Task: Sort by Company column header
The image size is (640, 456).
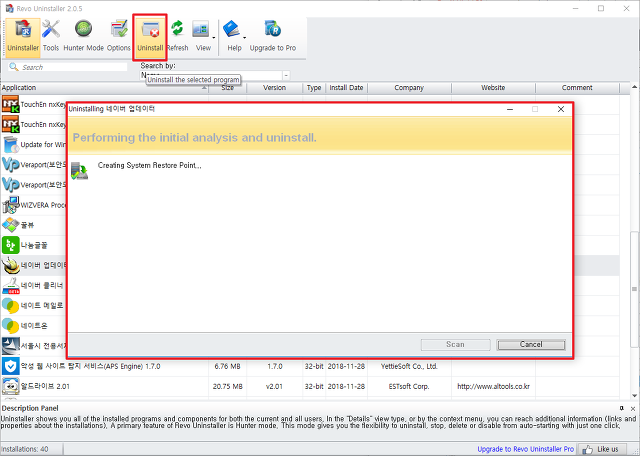Action: point(409,88)
